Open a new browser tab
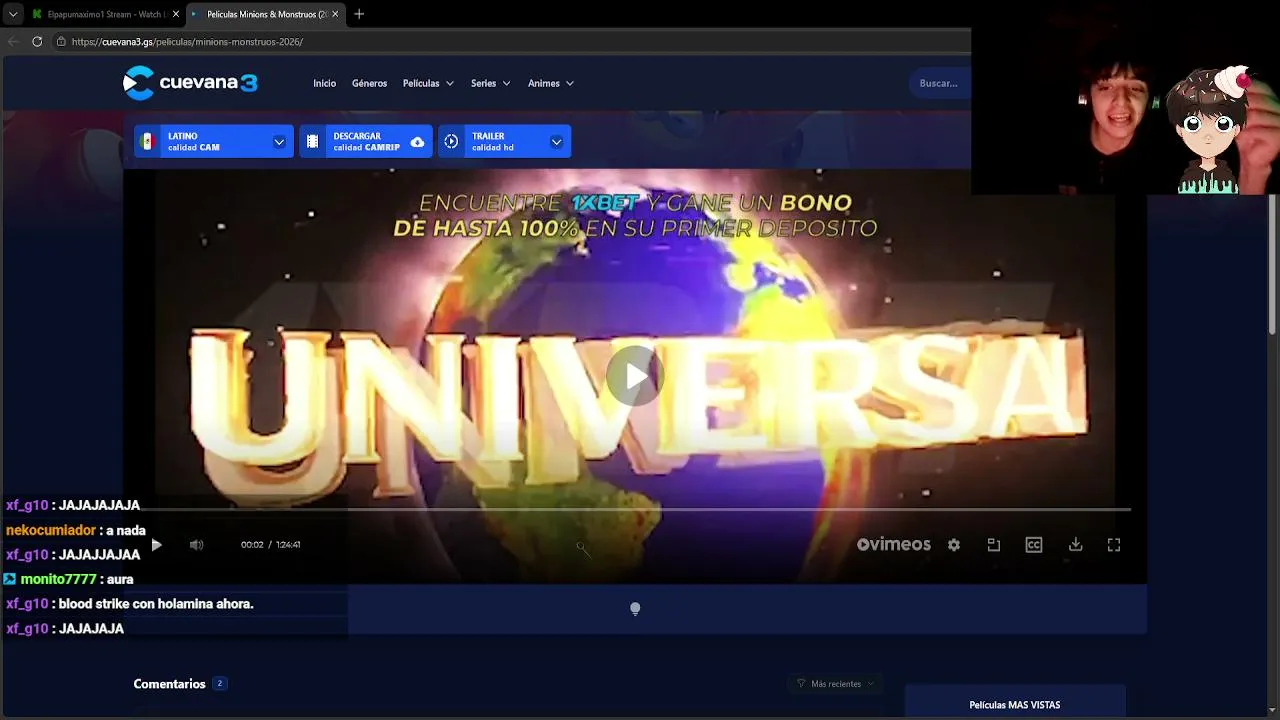 [359, 14]
